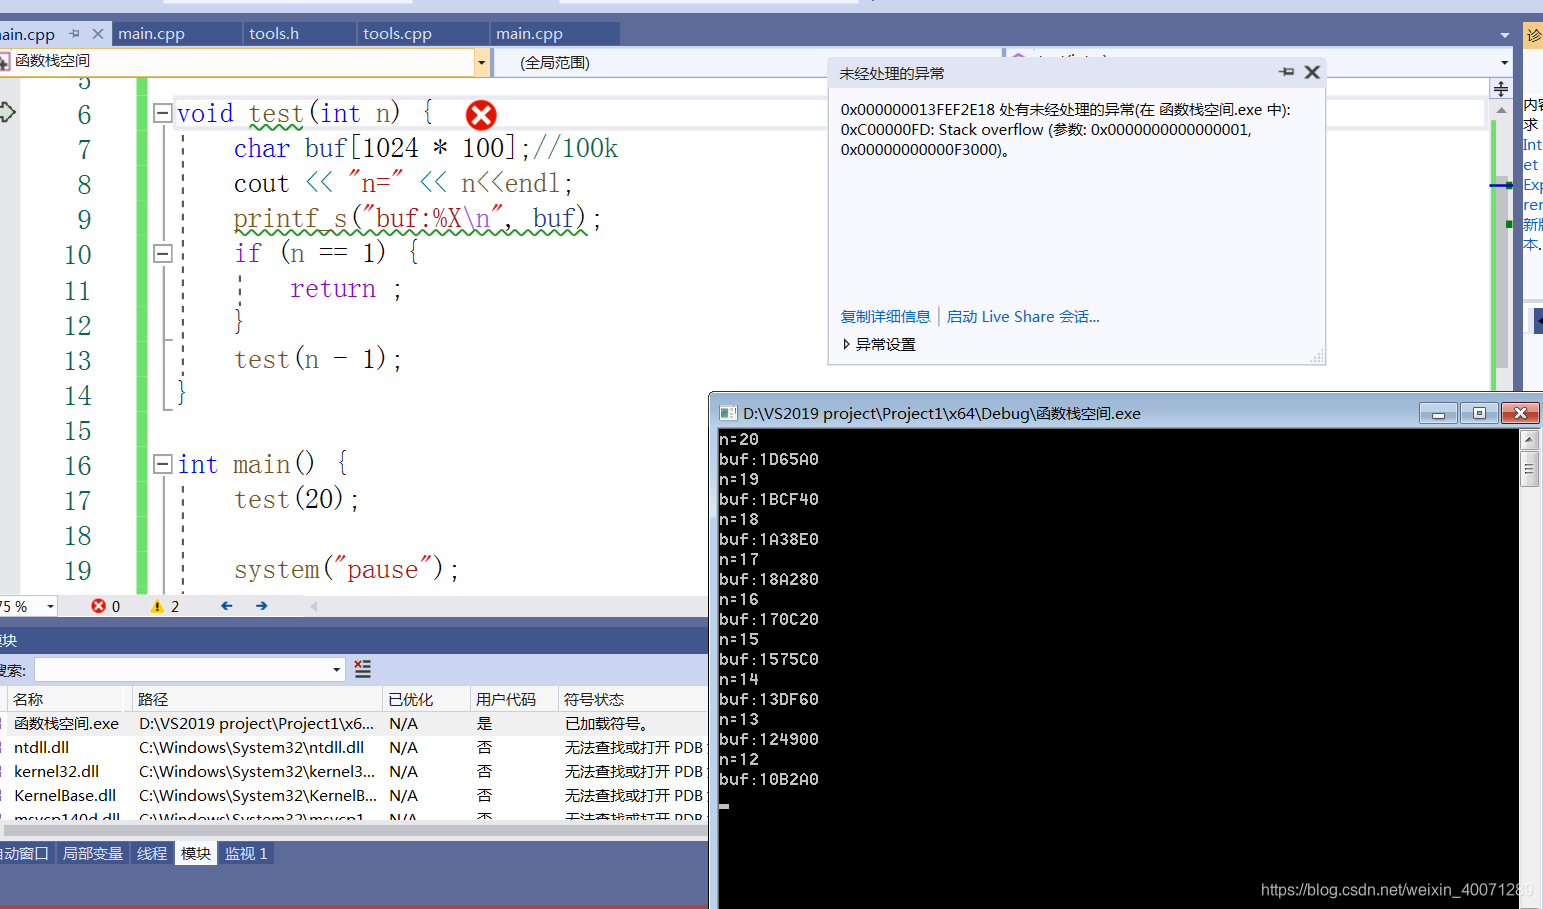
Task: Collapse the if (n == 1) block
Action: click(x=162, y=253)
